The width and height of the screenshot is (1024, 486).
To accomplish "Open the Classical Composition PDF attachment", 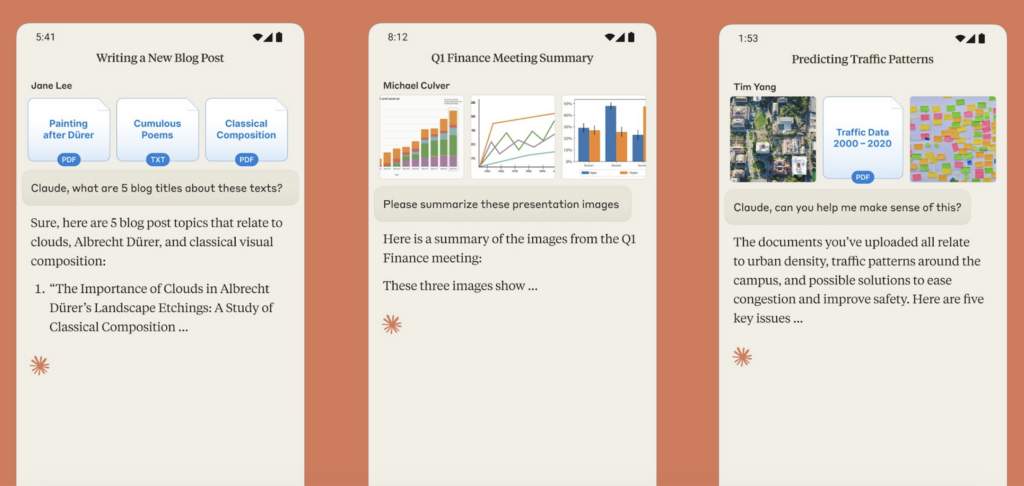I will pyautogui.click(x=246, y=129).
